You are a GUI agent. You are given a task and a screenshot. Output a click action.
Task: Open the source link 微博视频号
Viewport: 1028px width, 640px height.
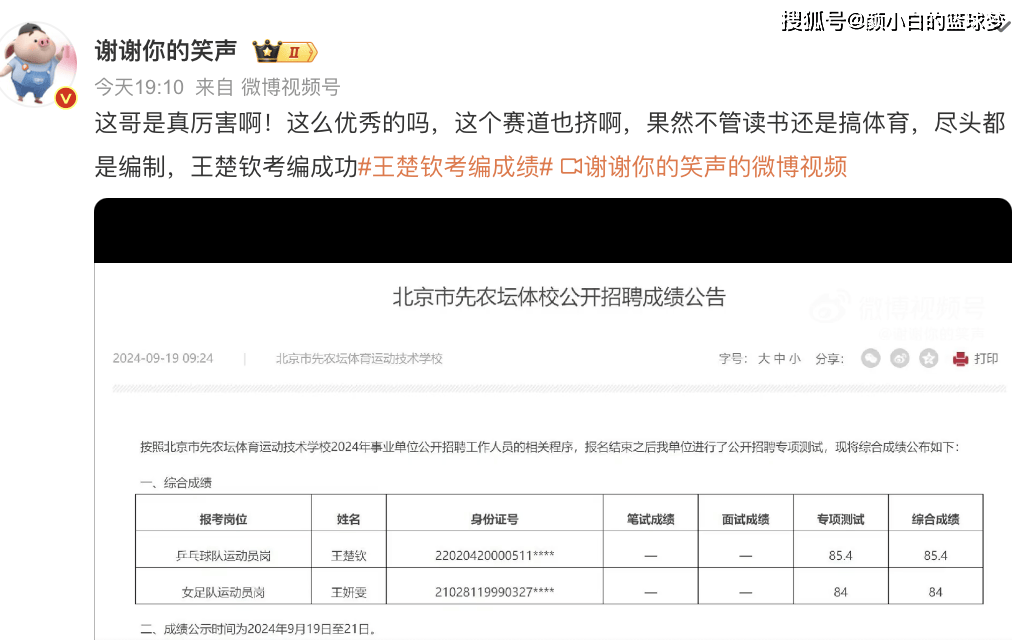tap(290, 87)
